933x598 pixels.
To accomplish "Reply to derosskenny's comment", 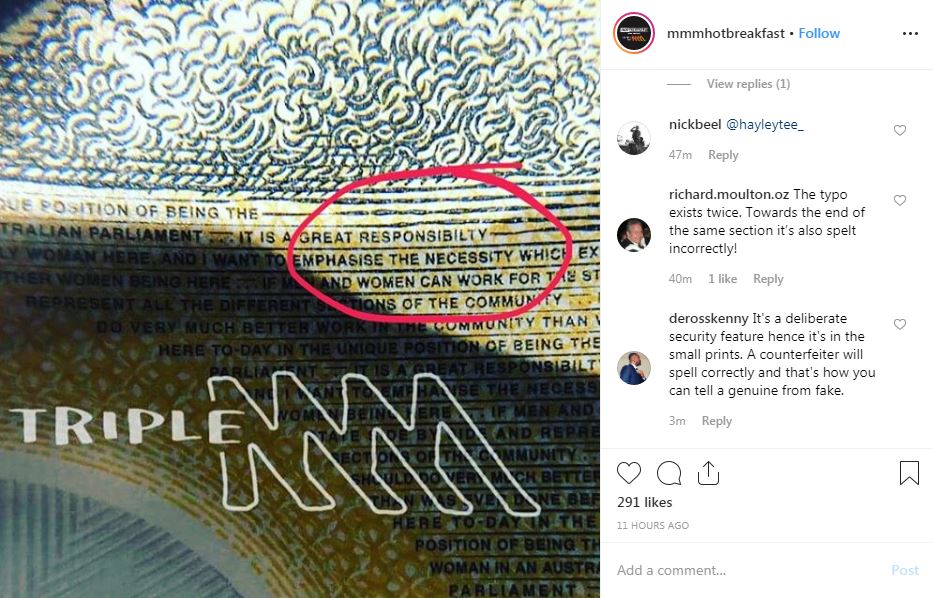I will [x=716, y=421].
